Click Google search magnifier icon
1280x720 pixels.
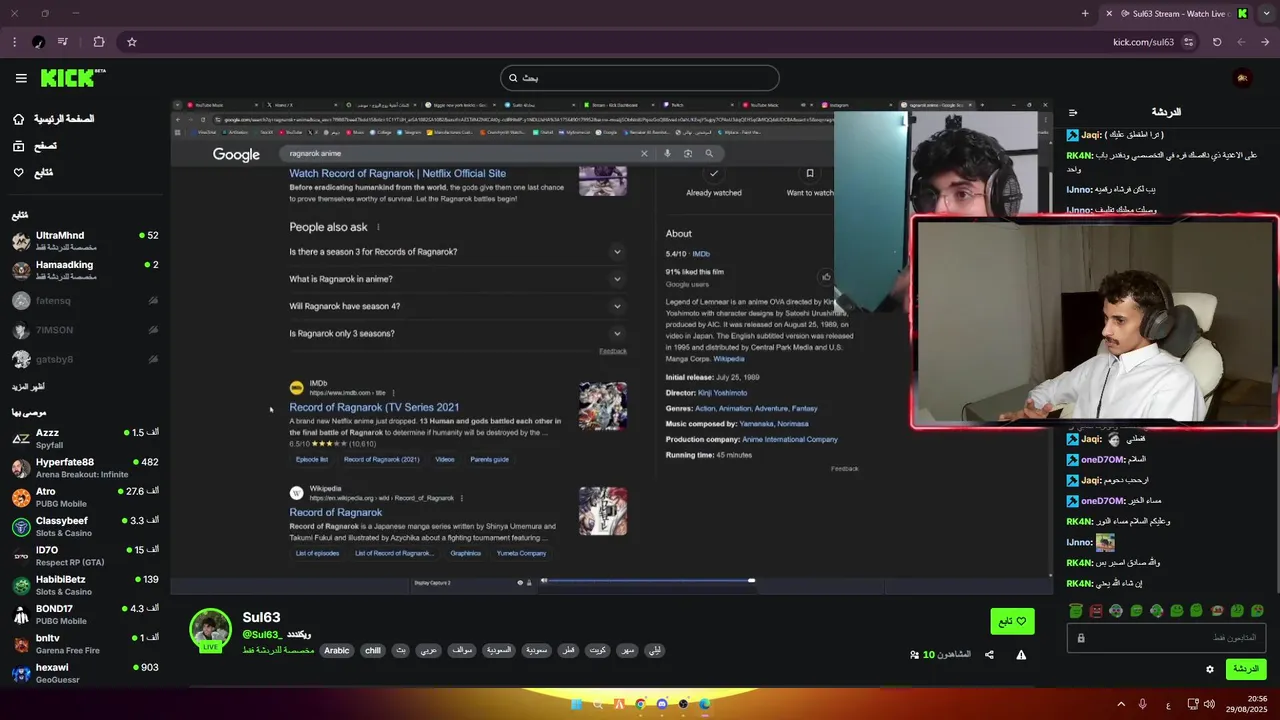[x=709, y=153]
